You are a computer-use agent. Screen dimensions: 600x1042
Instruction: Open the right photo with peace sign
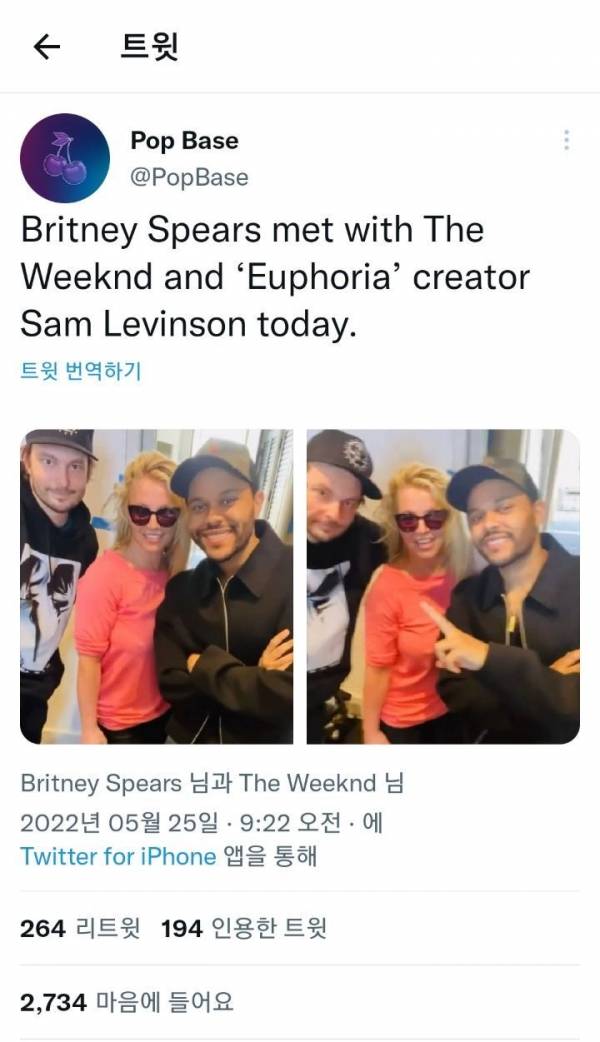pos(443,587)
